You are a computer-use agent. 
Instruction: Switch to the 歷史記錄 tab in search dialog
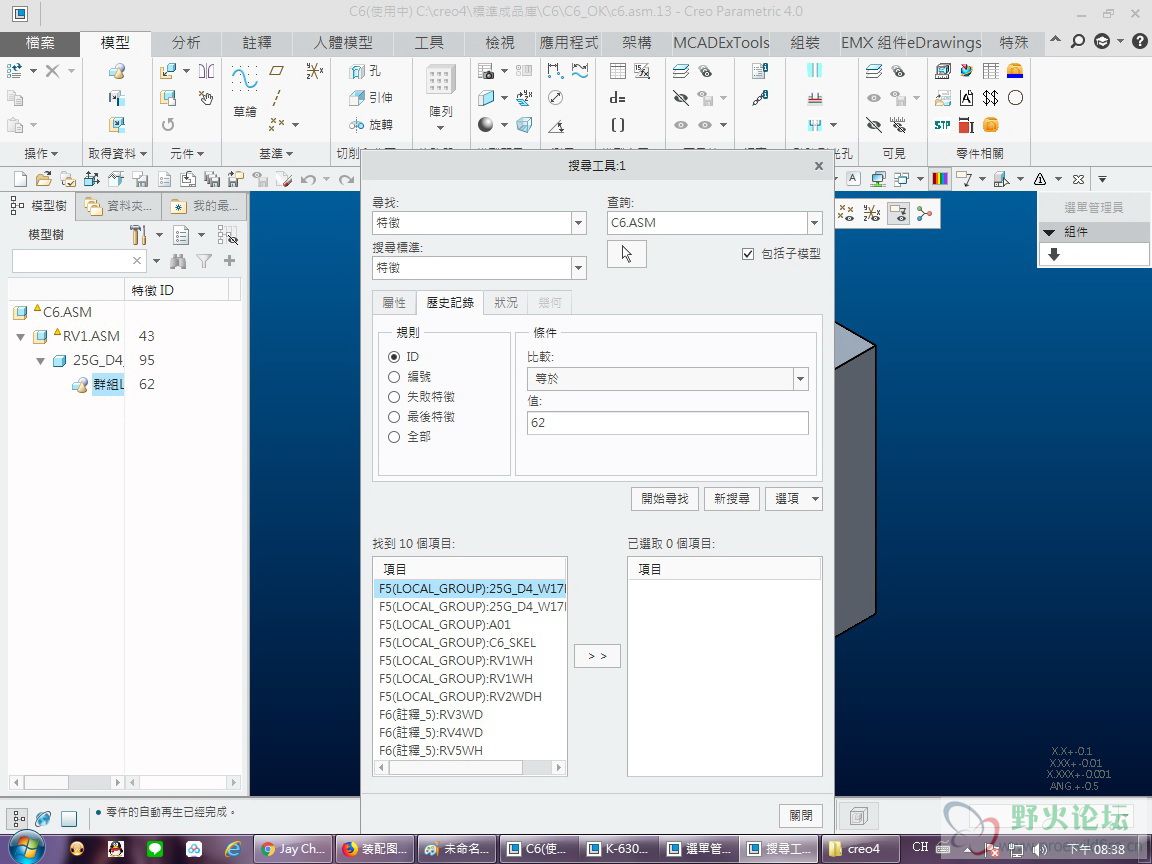pyautogui.click(x=450, y=303)
